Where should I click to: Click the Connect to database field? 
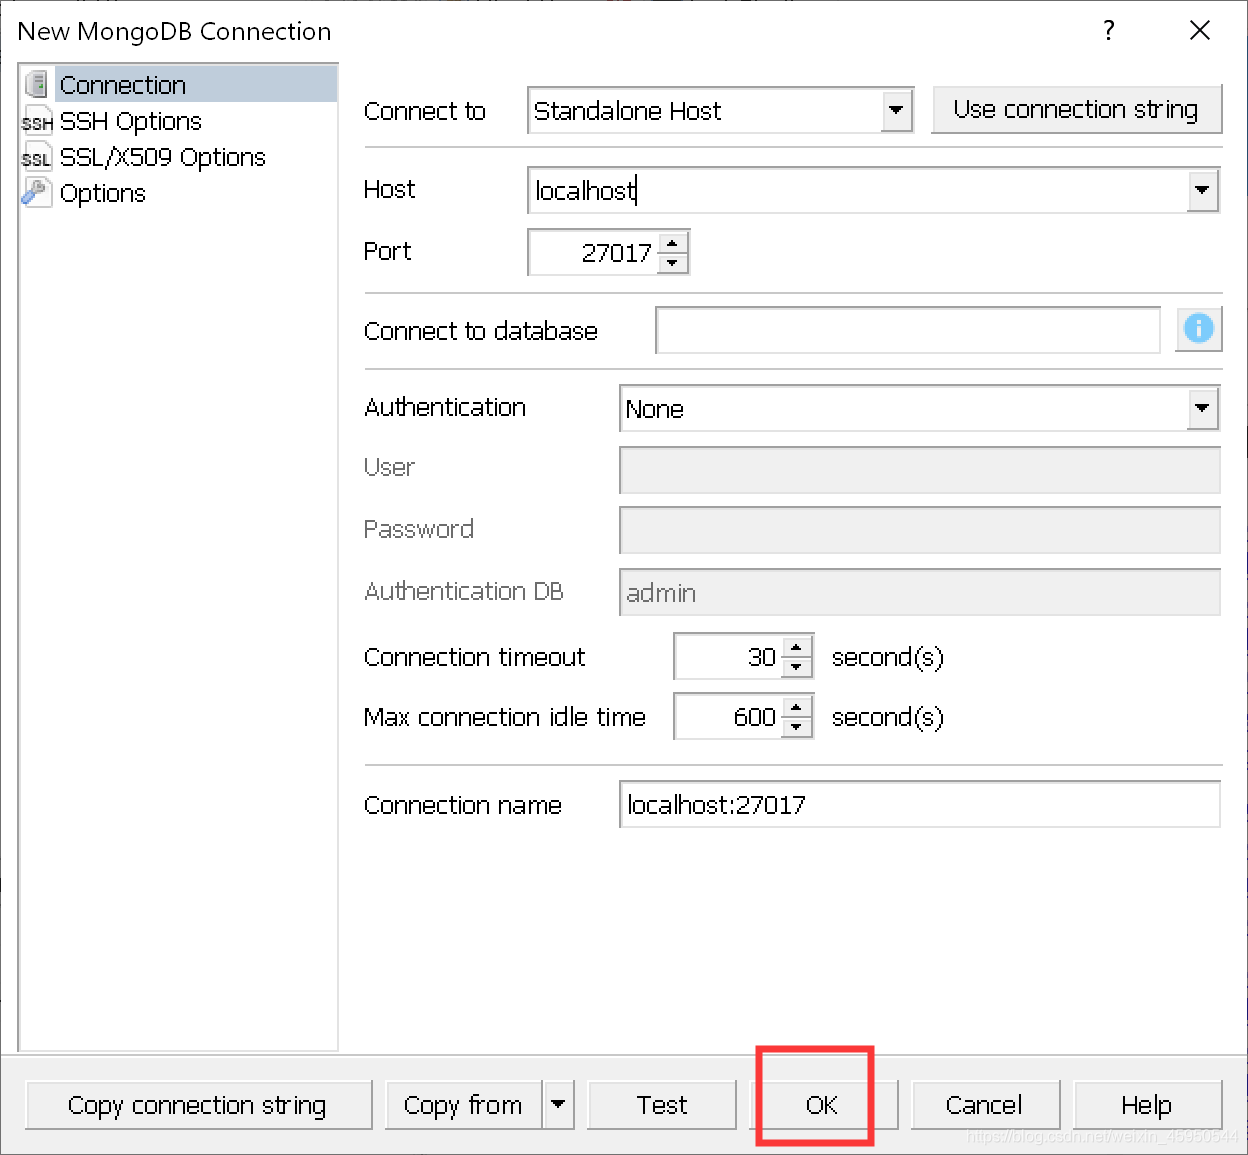[908, 330]
